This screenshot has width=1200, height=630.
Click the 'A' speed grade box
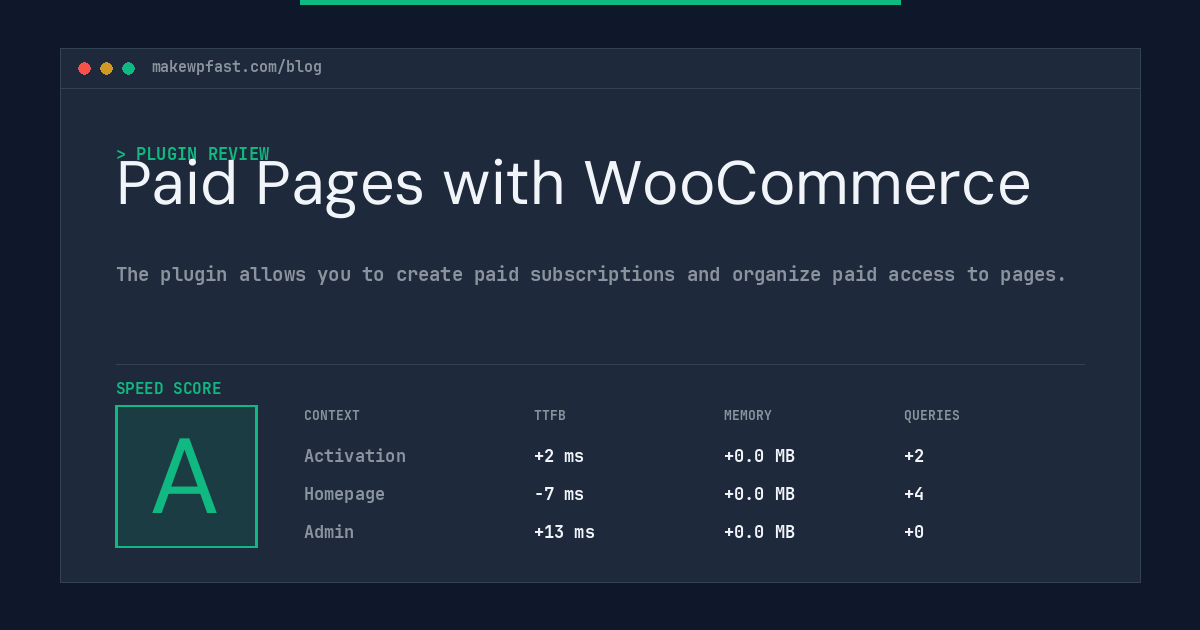187,476
